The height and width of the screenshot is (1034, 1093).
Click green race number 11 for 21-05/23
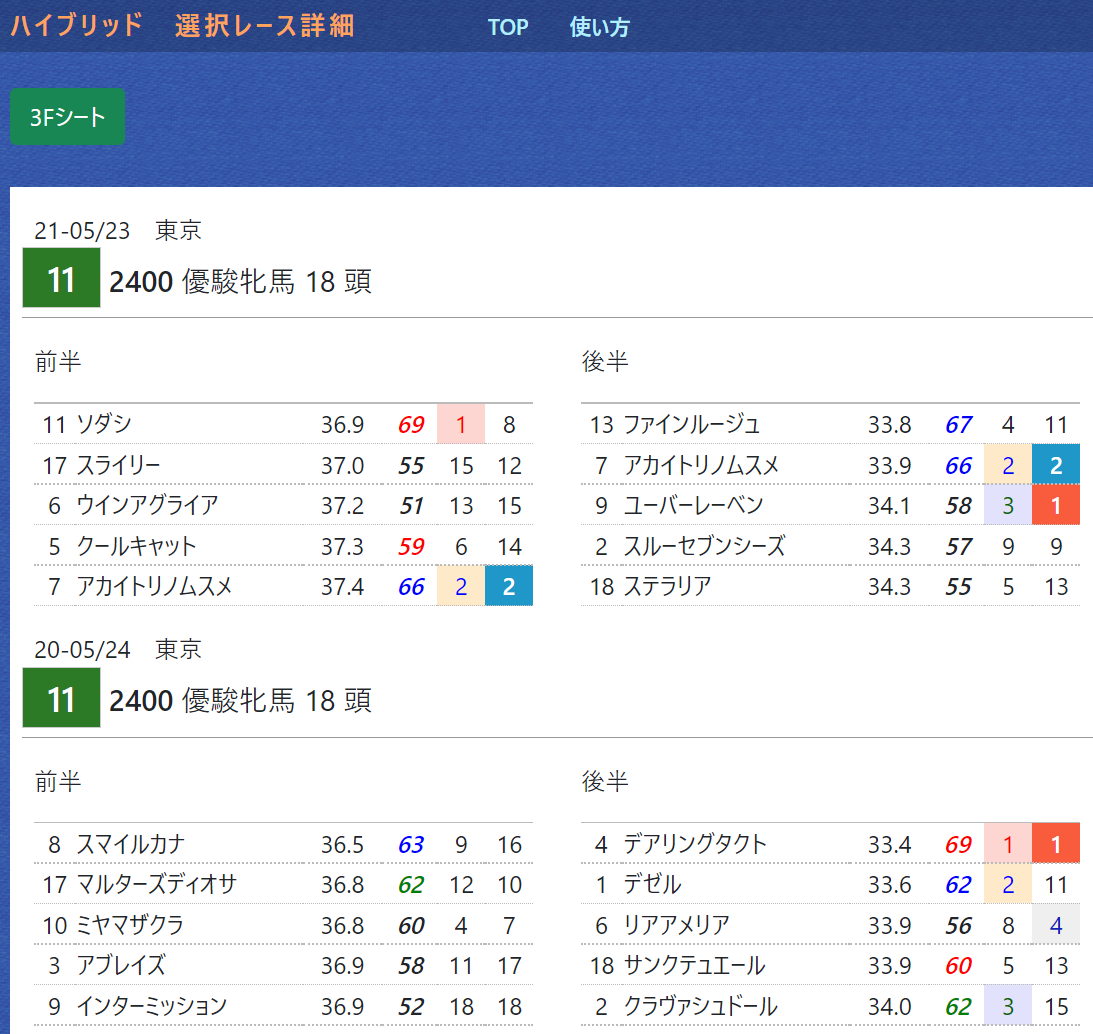pos(61,277)
